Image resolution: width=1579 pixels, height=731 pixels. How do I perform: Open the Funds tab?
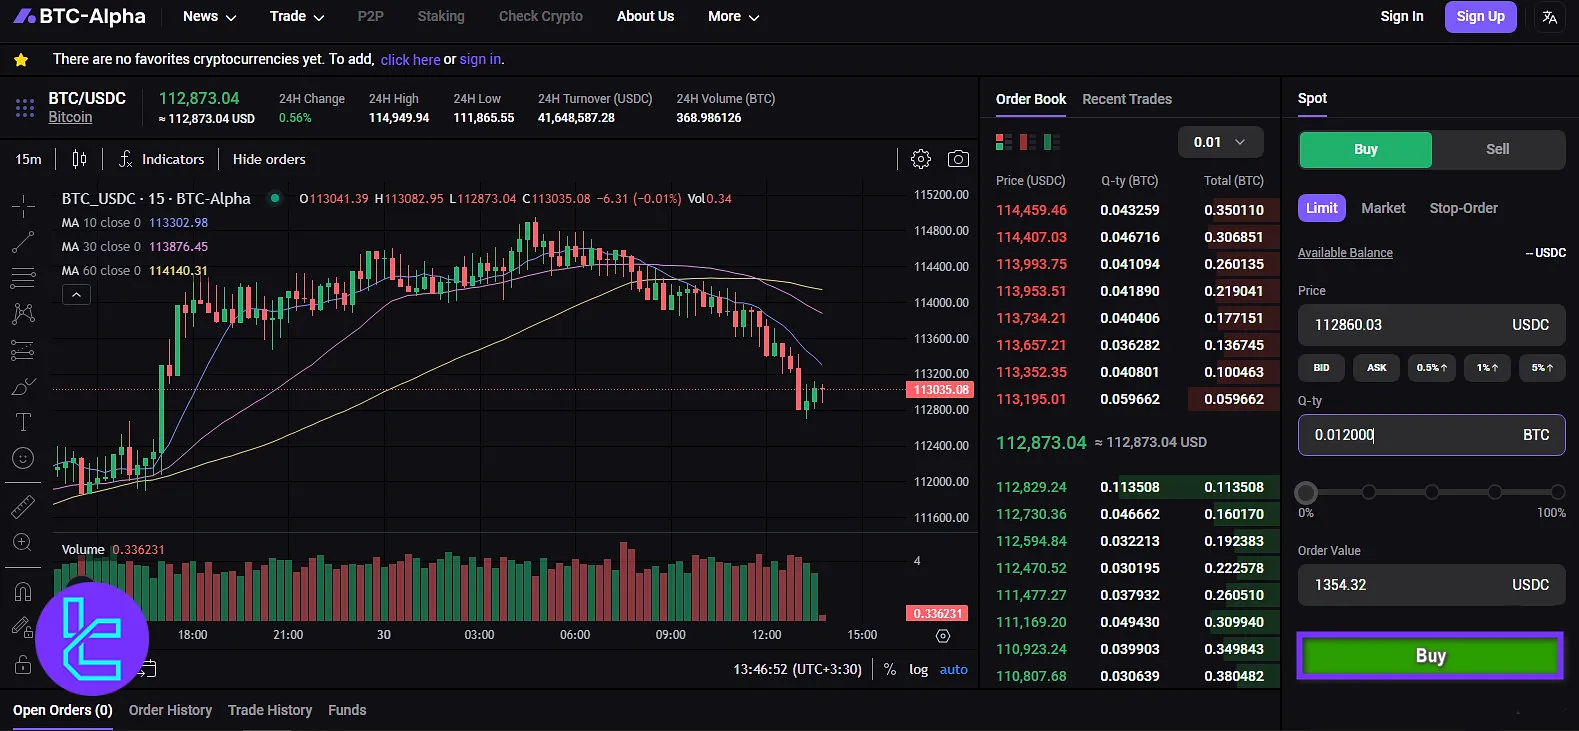[x=347, y=710]
